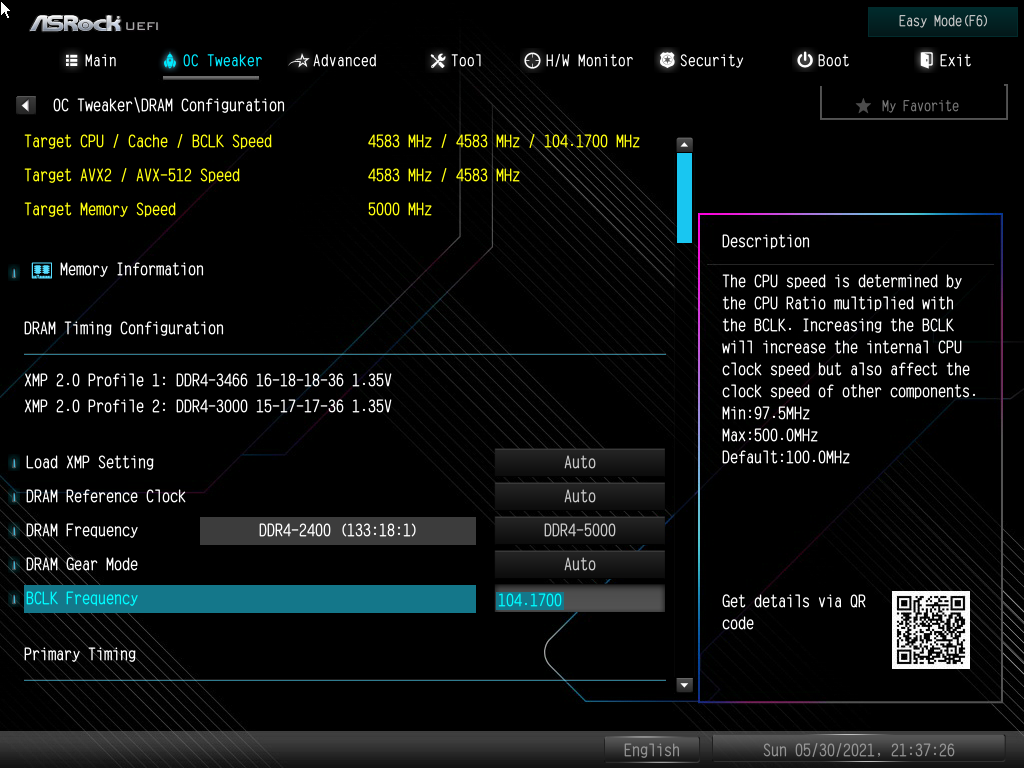Click the OC Tweaker flame icon

point(169,61)
